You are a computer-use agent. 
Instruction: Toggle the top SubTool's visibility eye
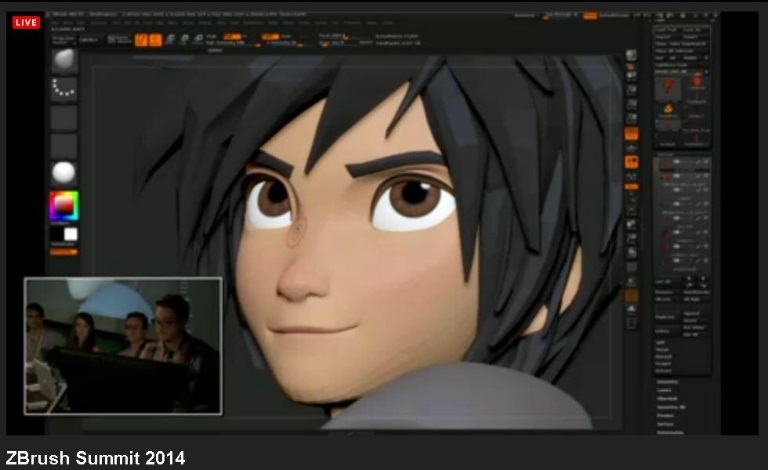click(x=704, y=161)
